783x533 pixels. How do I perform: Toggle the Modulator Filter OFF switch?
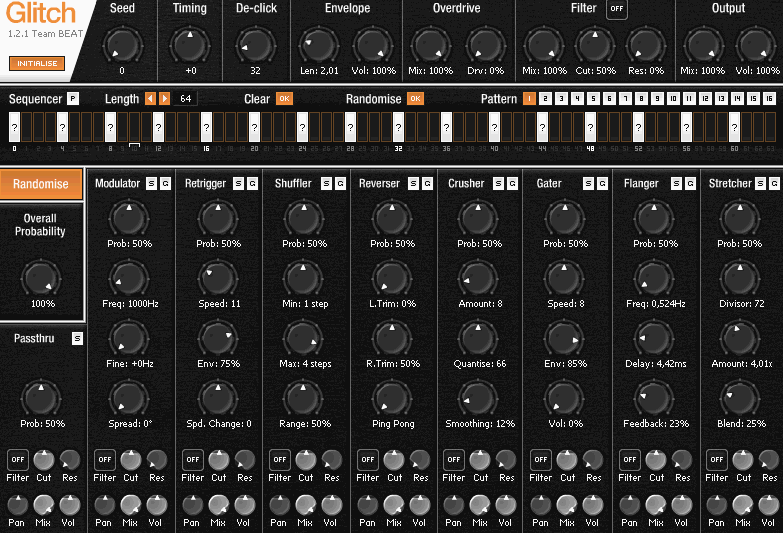105,460
